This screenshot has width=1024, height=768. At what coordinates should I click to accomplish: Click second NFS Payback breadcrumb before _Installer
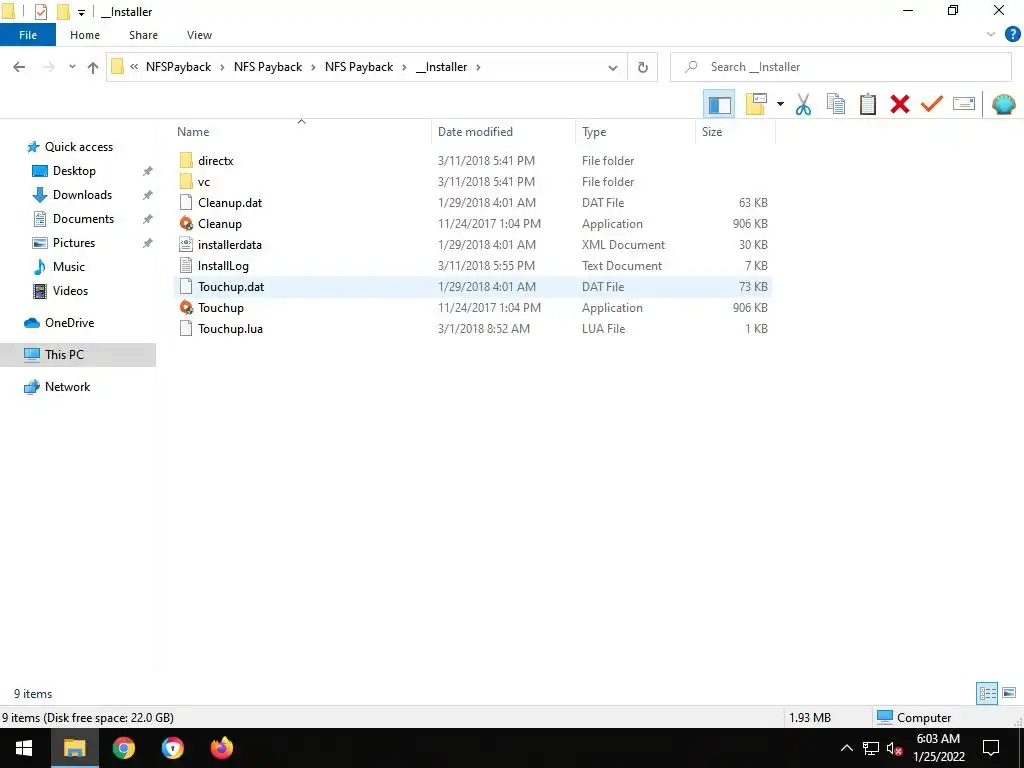[359, 67]
